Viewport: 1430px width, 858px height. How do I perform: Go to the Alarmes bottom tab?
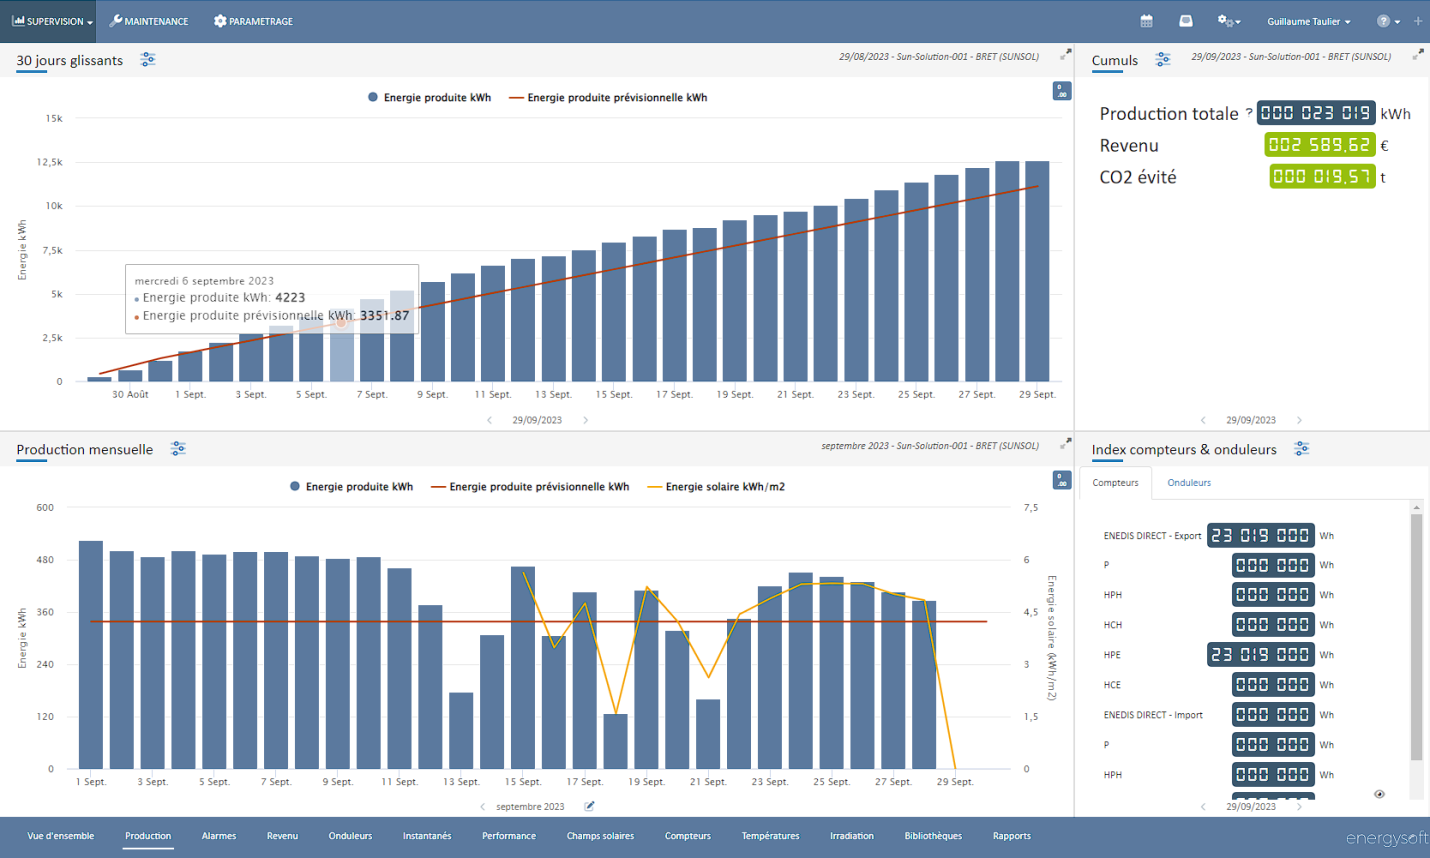point(219,836)
